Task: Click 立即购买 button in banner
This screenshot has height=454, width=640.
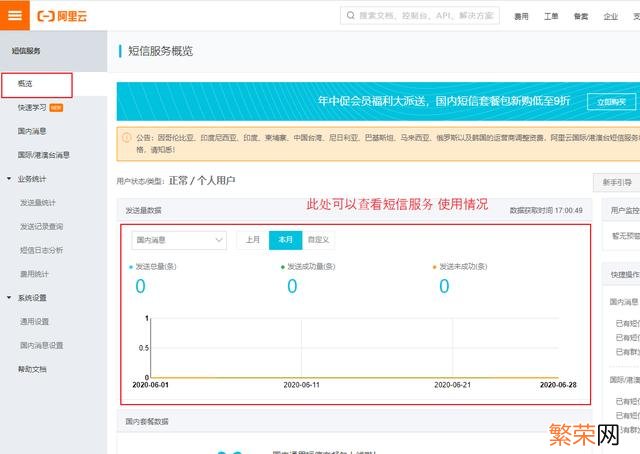Action: coord(611,102)
